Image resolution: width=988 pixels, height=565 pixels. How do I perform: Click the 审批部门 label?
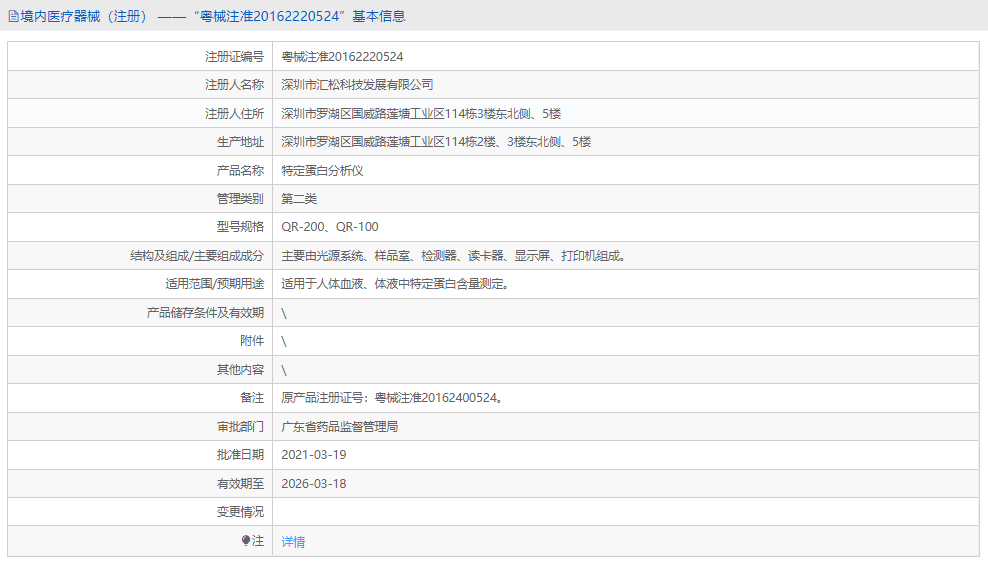point(240,427)
